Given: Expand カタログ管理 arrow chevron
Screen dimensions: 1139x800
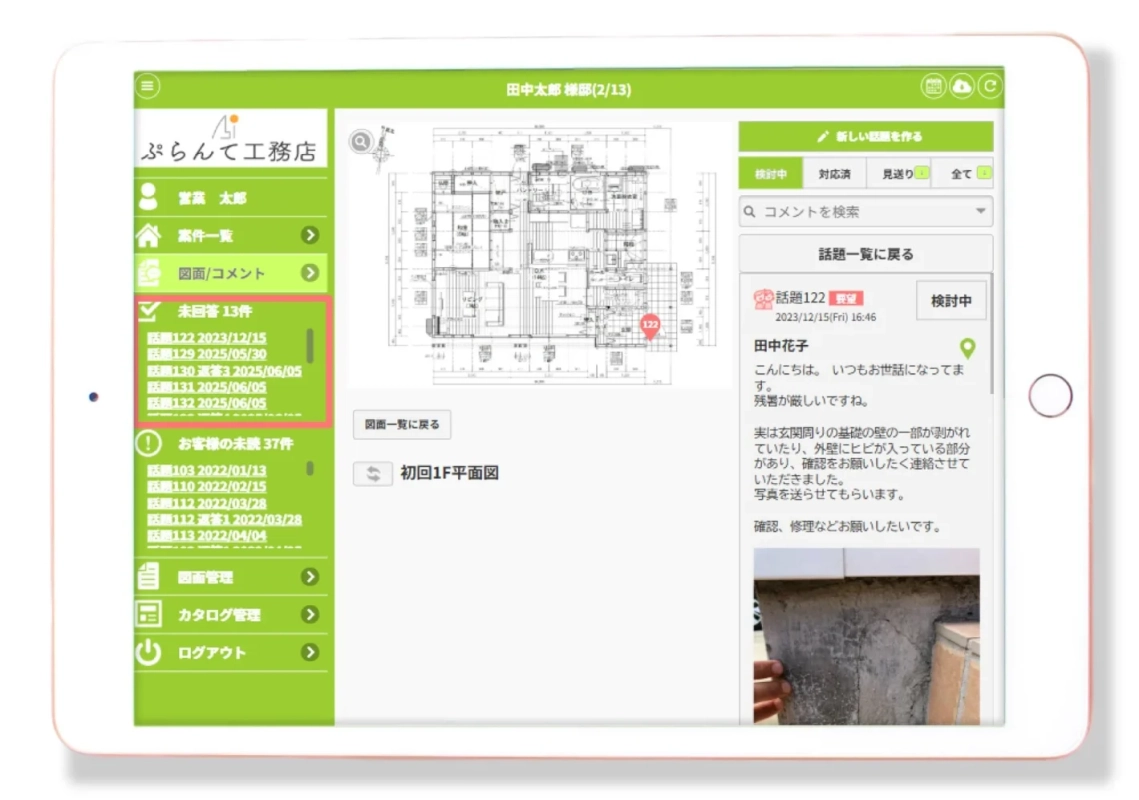Looking at the screenshot, I should coord(310,615).
